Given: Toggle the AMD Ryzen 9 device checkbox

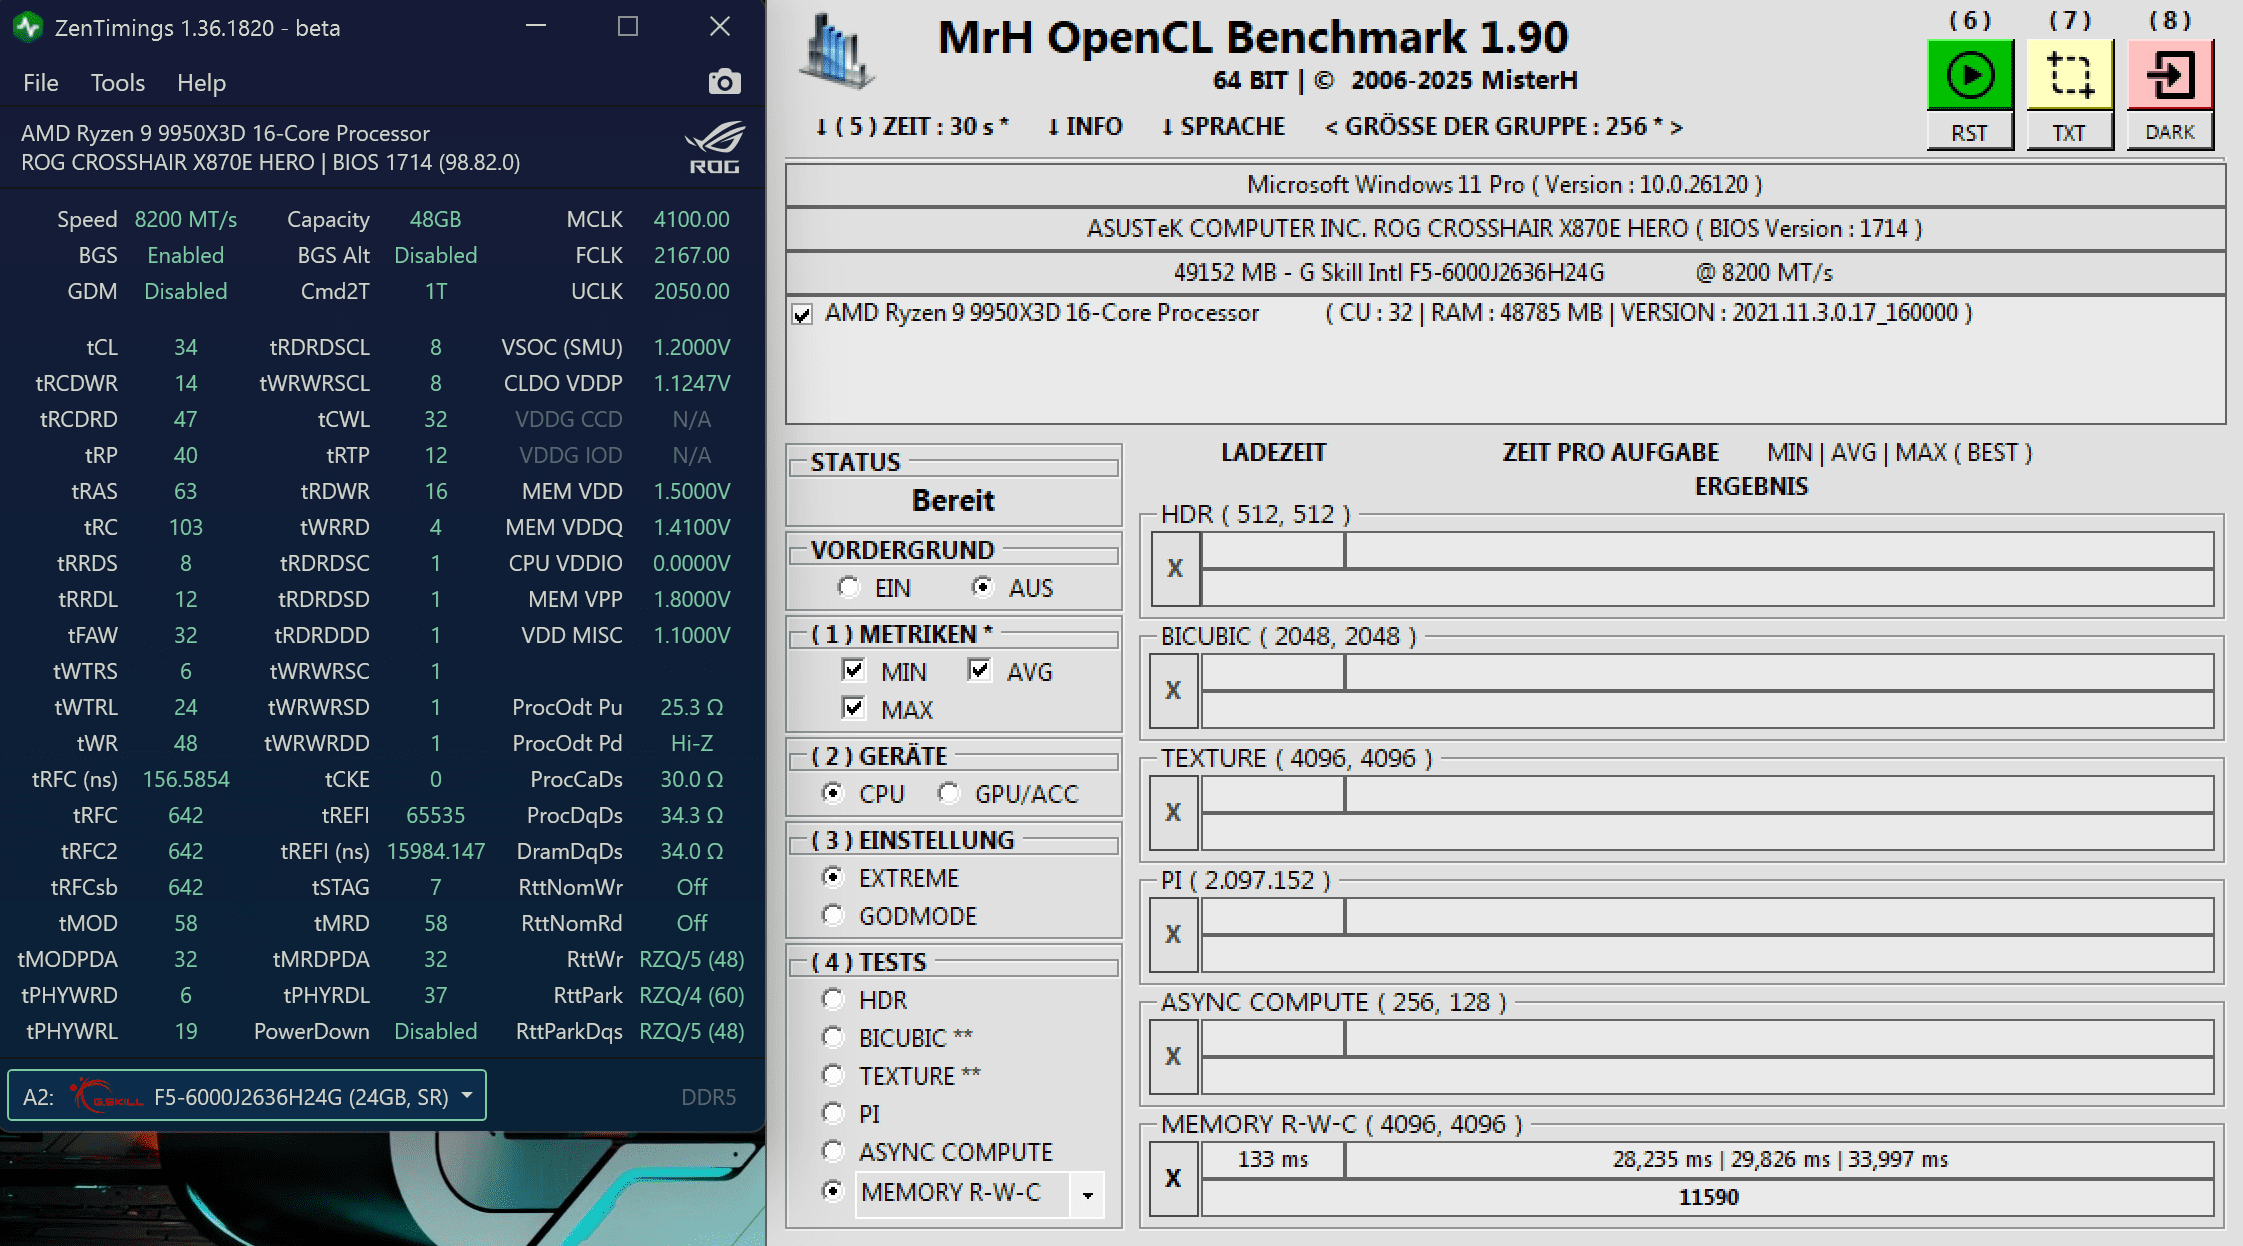Looking at the screenshot, I should pyautogui.click(x=802, y=315).
